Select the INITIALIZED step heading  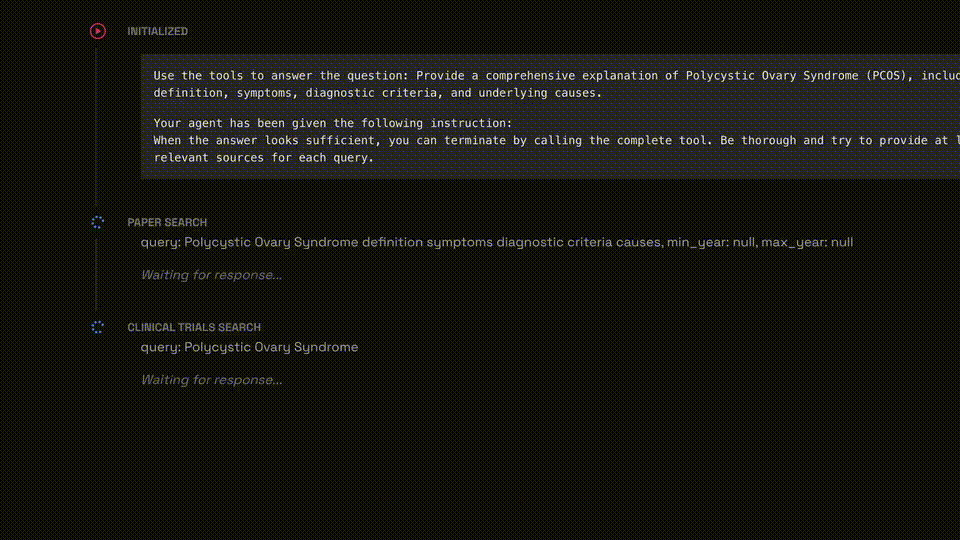pyautogui.click(x=157, y=31)
